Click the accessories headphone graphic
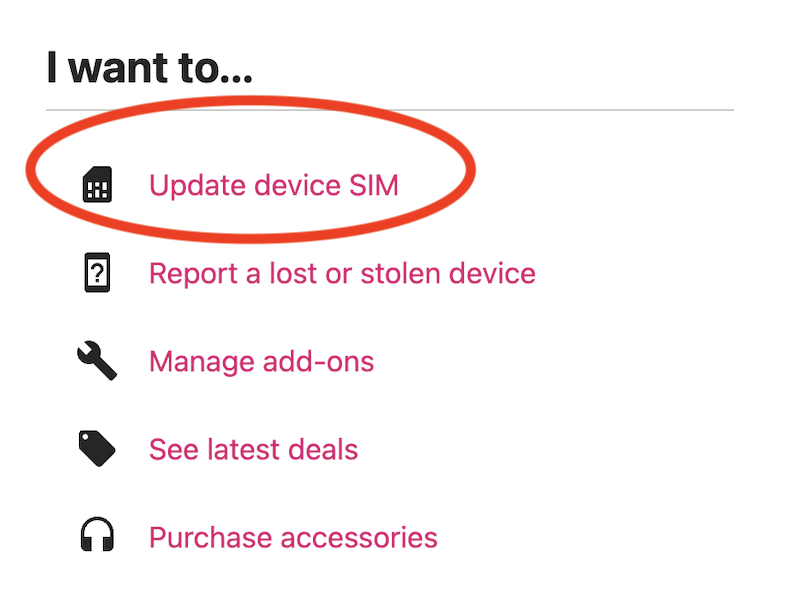The image size is (800, 600). [97, 537]
